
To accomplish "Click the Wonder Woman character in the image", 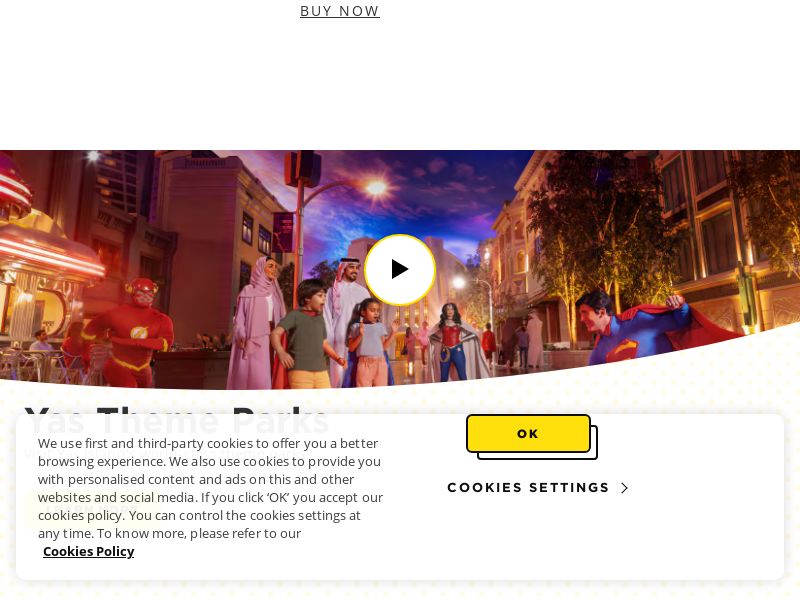I will click(x=452, y=342).
